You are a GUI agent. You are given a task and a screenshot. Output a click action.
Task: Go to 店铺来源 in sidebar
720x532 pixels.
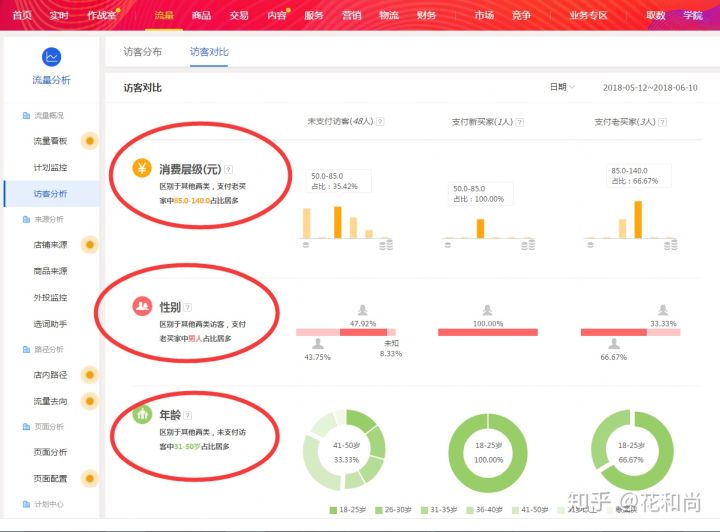pyautogui.click(x=50, y=245)
